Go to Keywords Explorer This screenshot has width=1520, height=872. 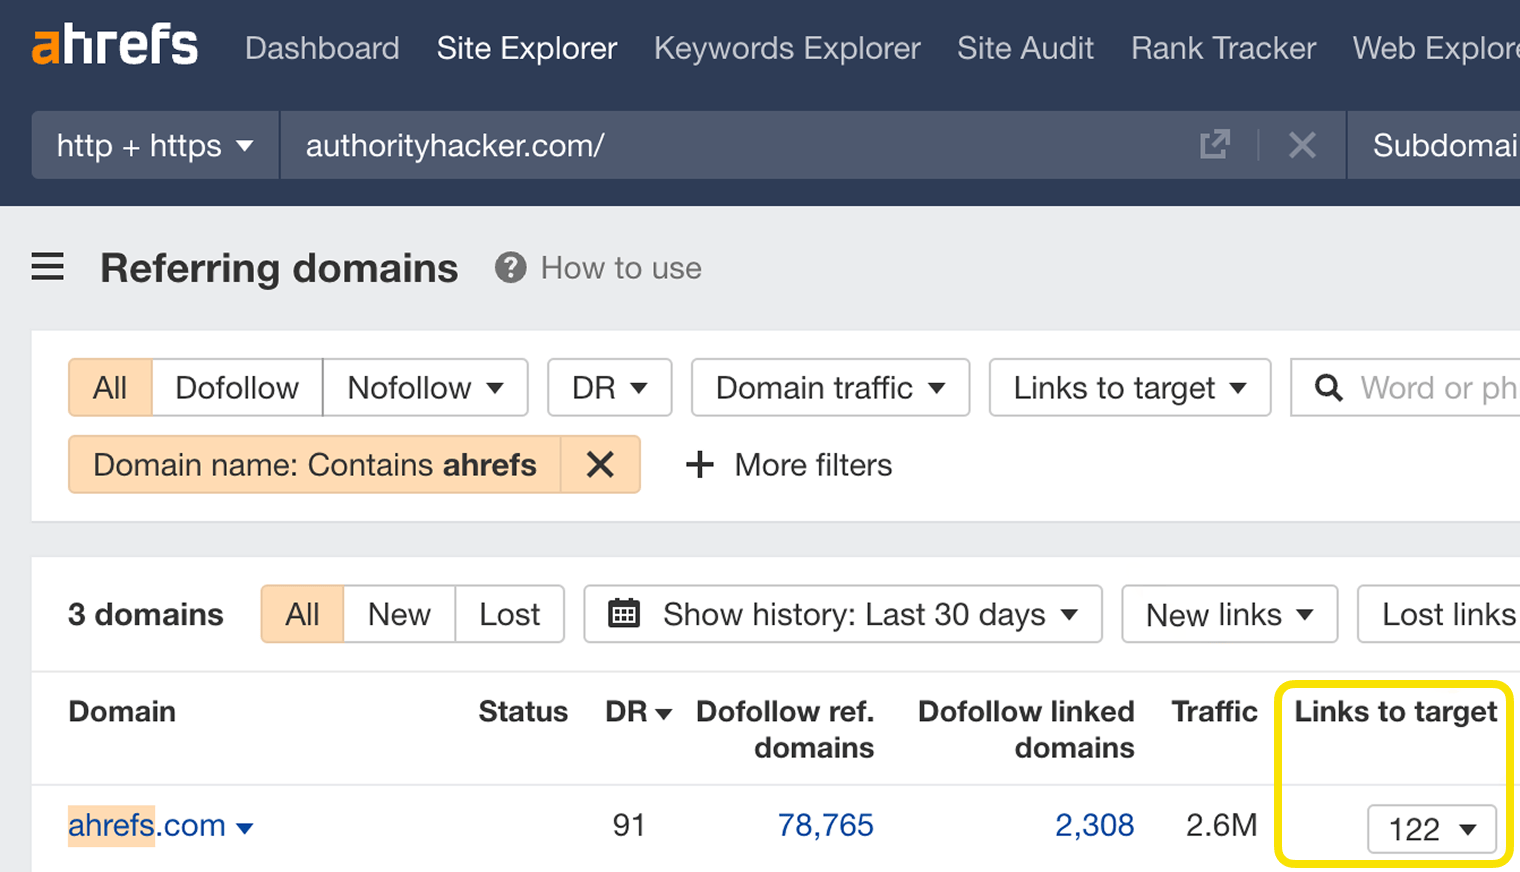pos(787,48)
